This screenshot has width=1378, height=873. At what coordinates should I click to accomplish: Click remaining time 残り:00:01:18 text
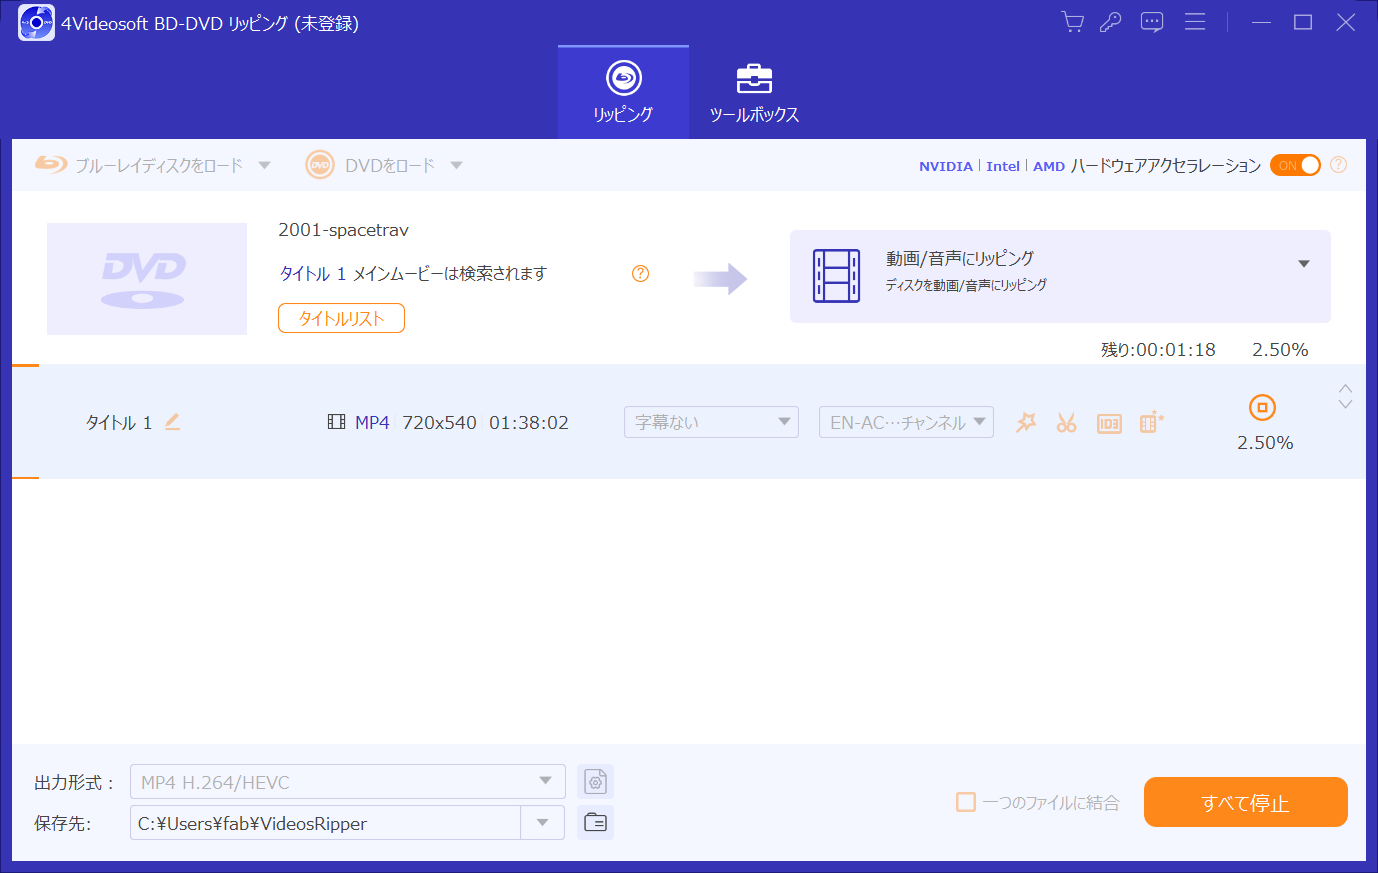click(1158, 350)
